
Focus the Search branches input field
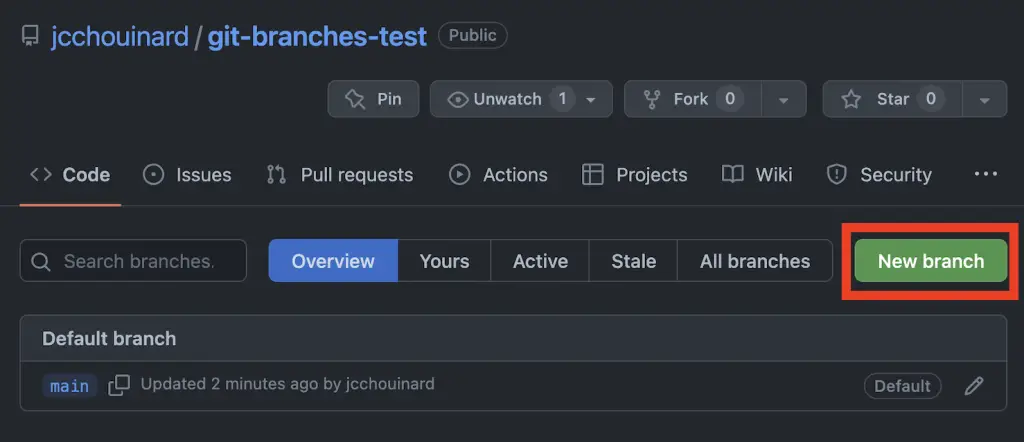tap(133, 260)
